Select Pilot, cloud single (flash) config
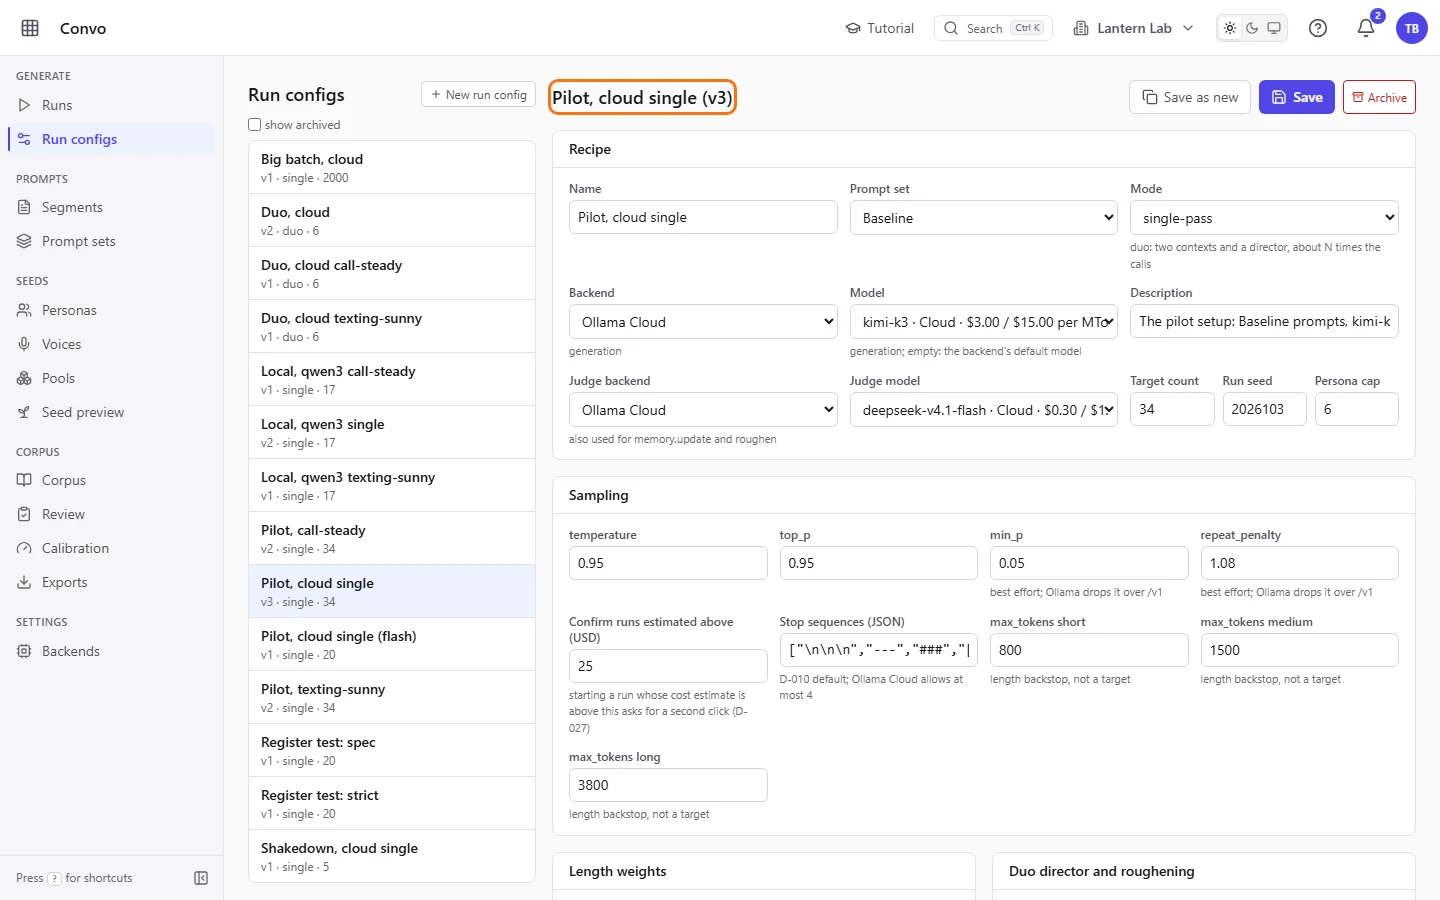Screen dimensions: 1440x900 tap(392, 644)
